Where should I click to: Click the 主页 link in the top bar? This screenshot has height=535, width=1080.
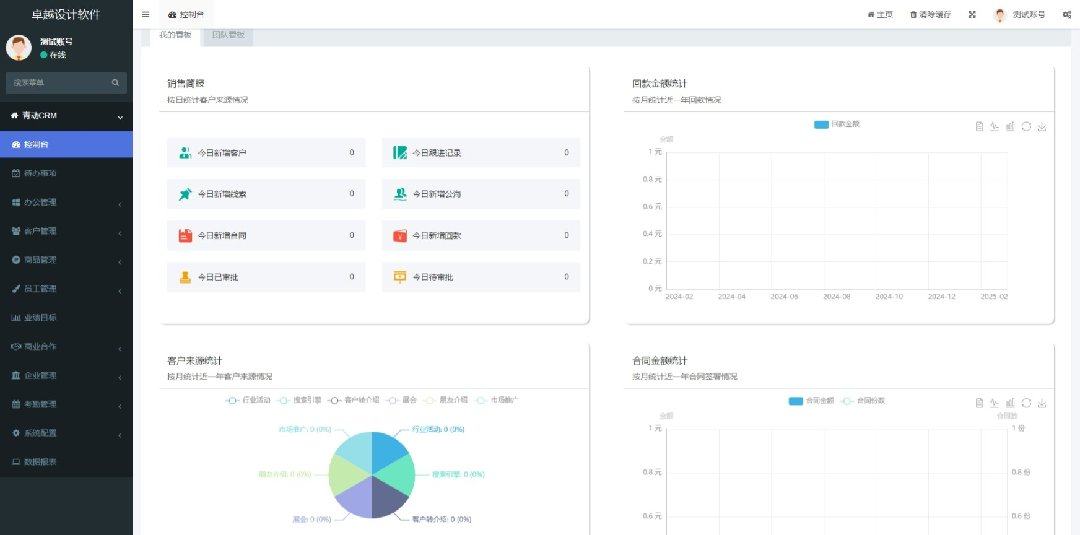tap(880, 15)
